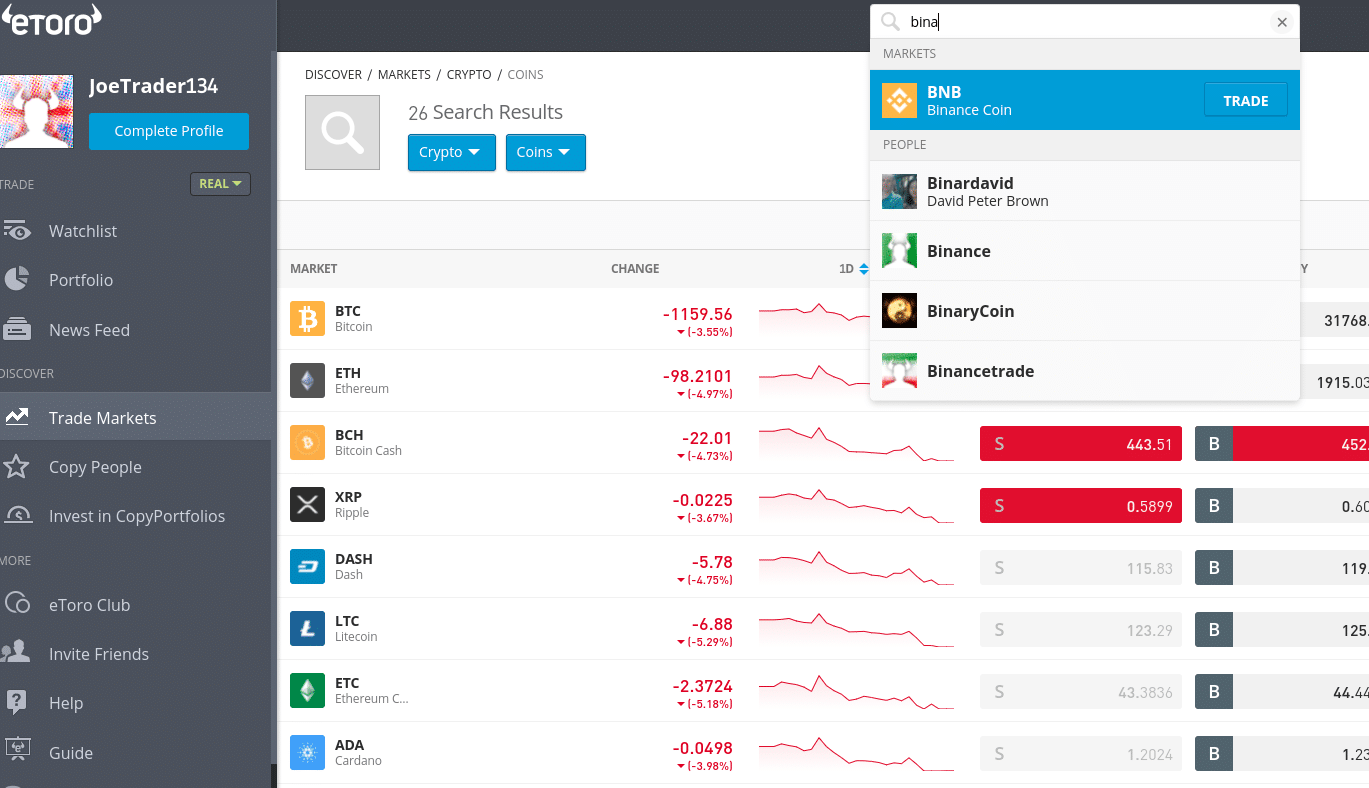The image size is (1369, 788).
Task: Open Binancetrade user result
Action: 1085,371
